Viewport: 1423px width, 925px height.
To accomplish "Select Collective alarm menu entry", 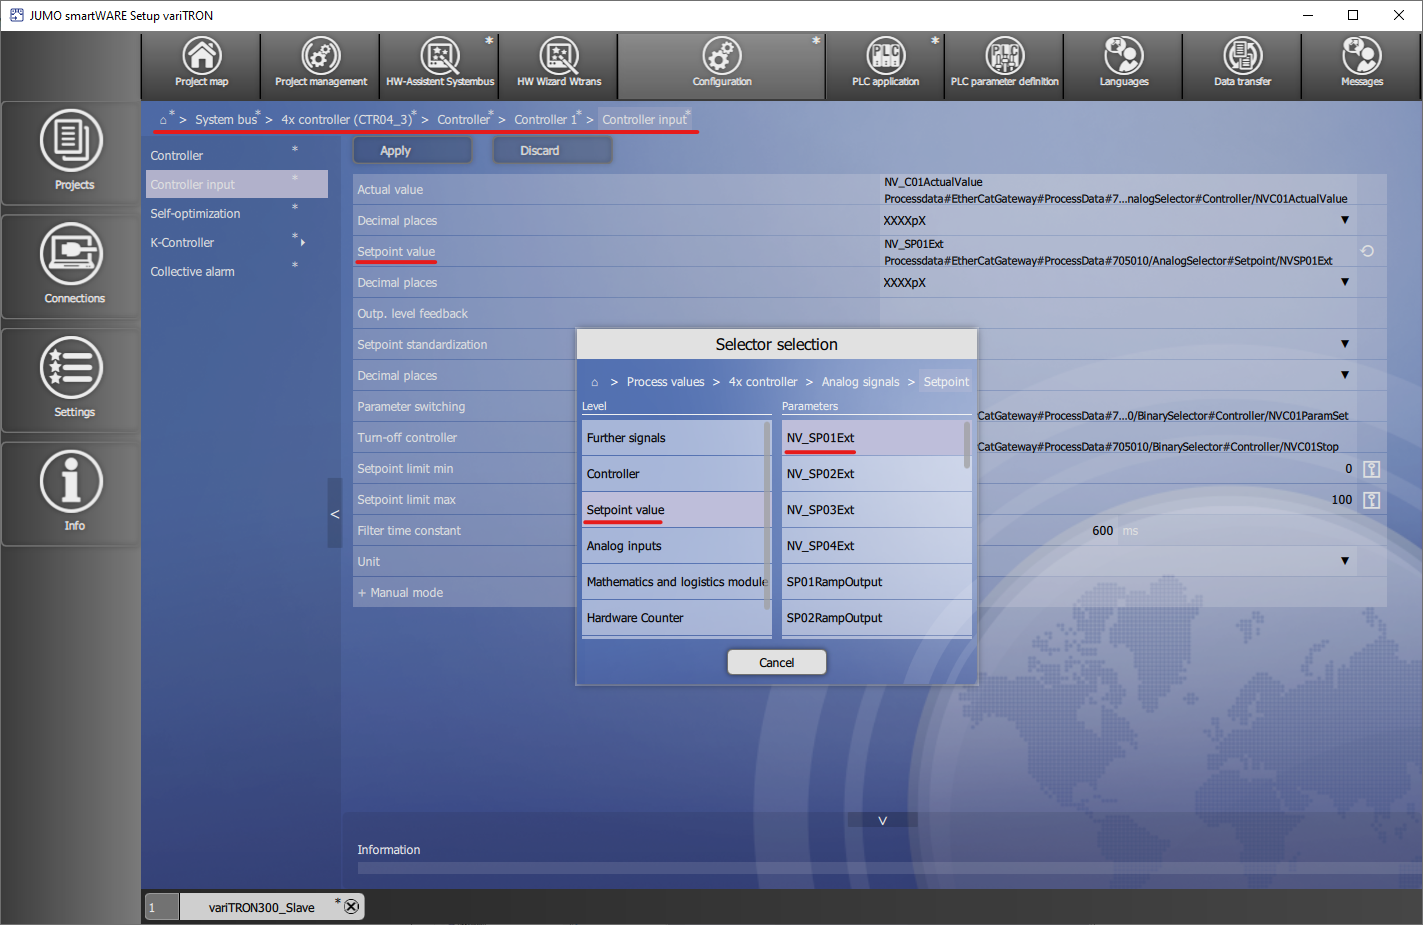I will [x=192, y=272].
